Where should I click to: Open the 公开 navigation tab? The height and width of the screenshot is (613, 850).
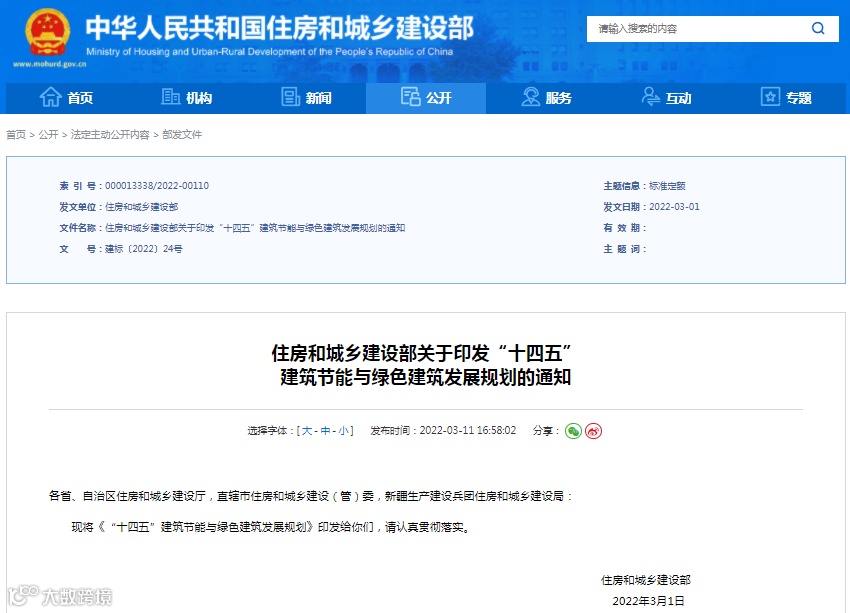[426, 98]
